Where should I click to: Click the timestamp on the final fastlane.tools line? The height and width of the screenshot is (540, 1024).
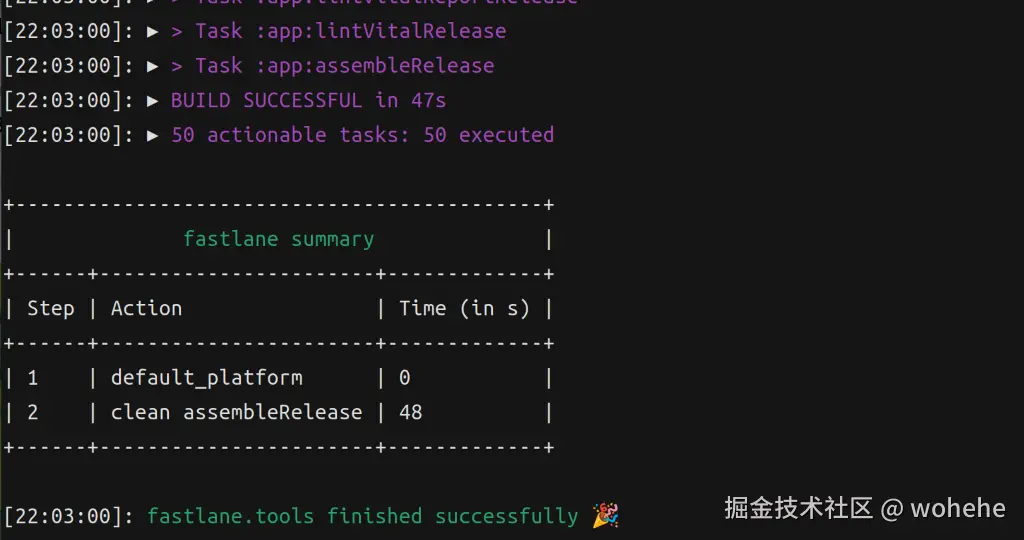coord(68,516)
